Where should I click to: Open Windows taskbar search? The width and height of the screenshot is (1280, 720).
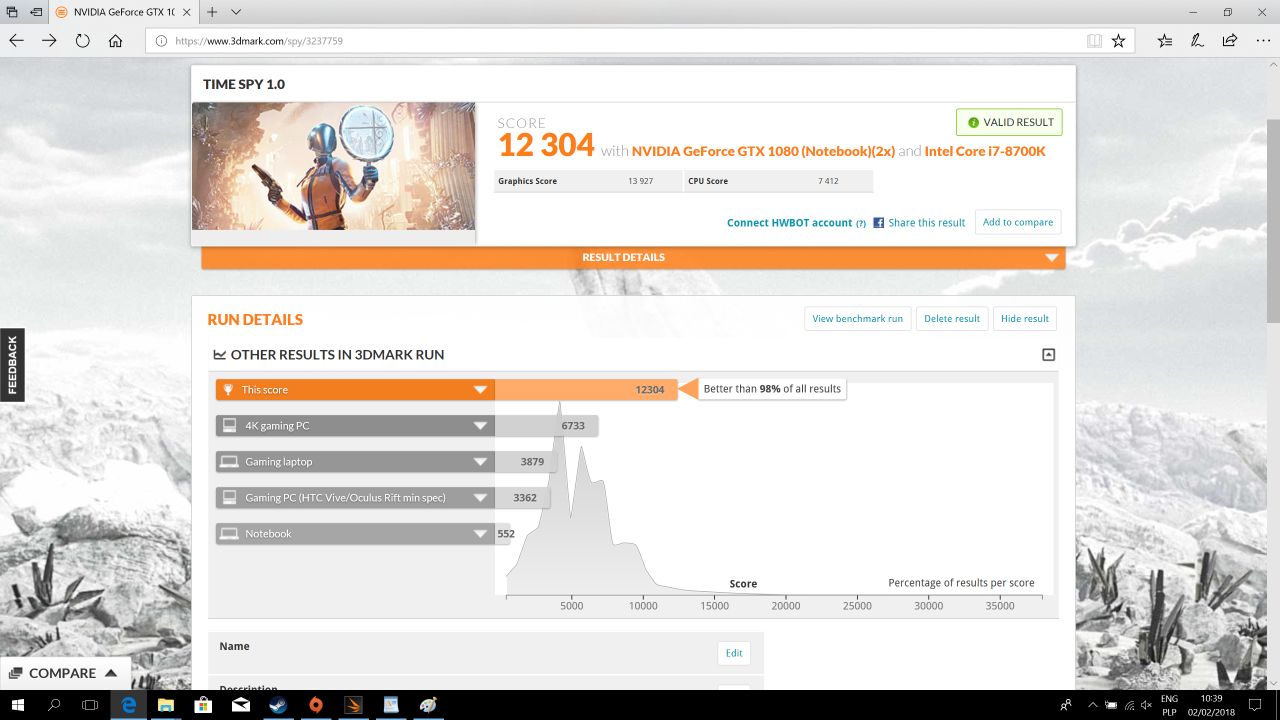[x=56, y=705]
